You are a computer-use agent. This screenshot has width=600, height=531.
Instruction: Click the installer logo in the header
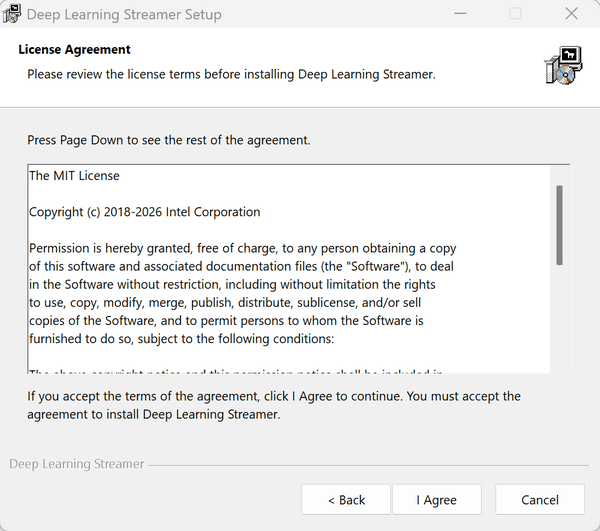(563, 65)
